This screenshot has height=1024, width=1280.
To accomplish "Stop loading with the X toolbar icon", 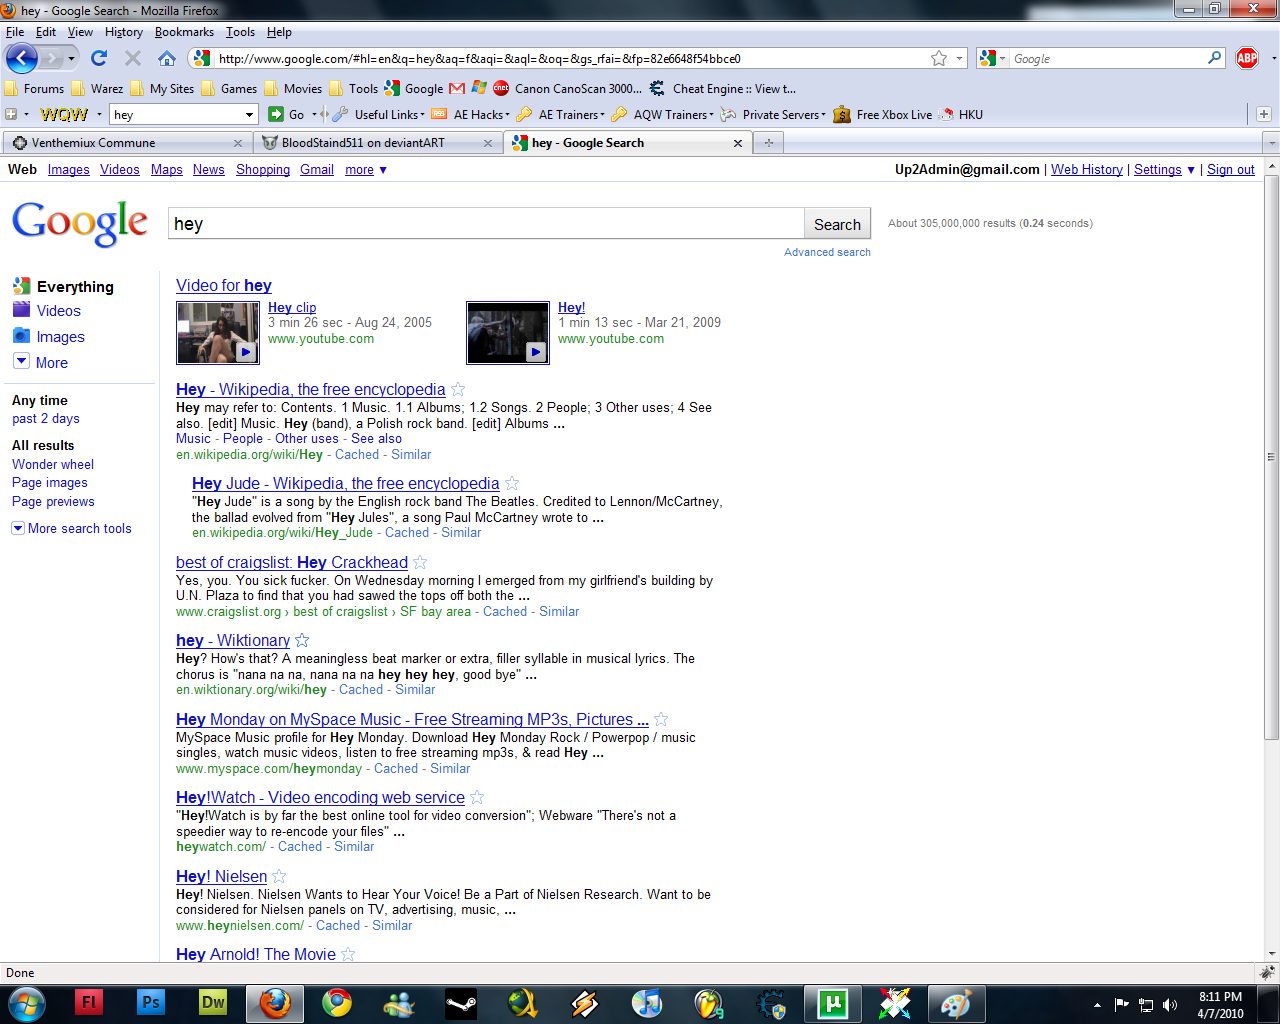I will (133, 58).
